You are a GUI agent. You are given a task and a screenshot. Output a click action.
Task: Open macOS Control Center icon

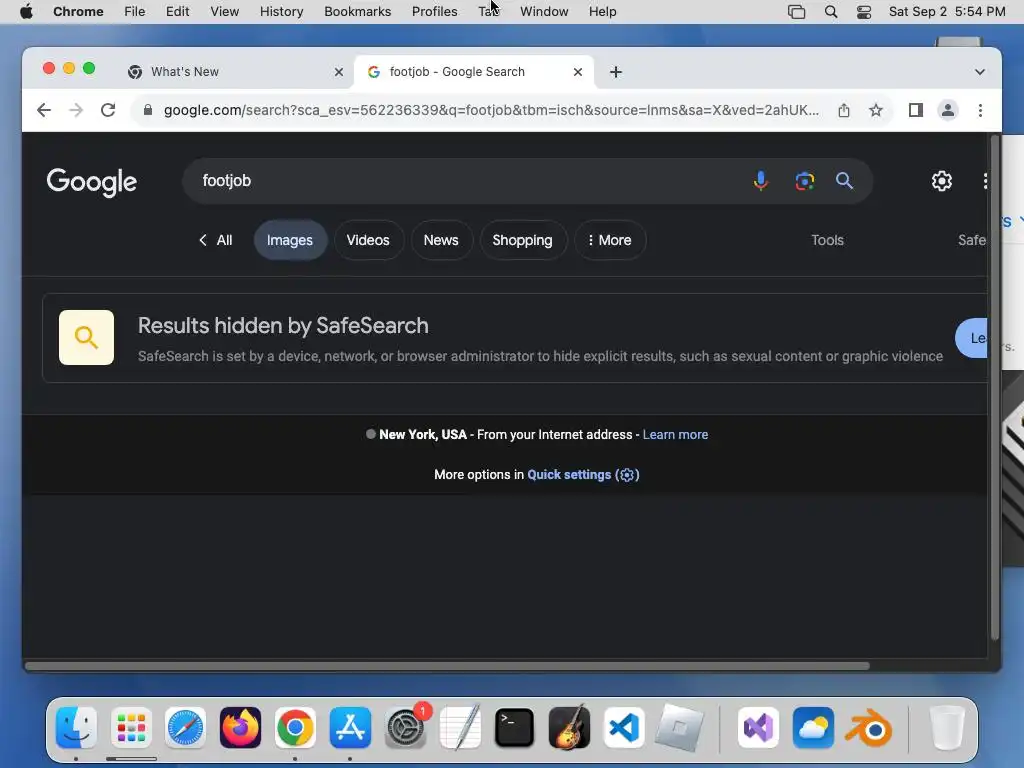pos(864,12)
